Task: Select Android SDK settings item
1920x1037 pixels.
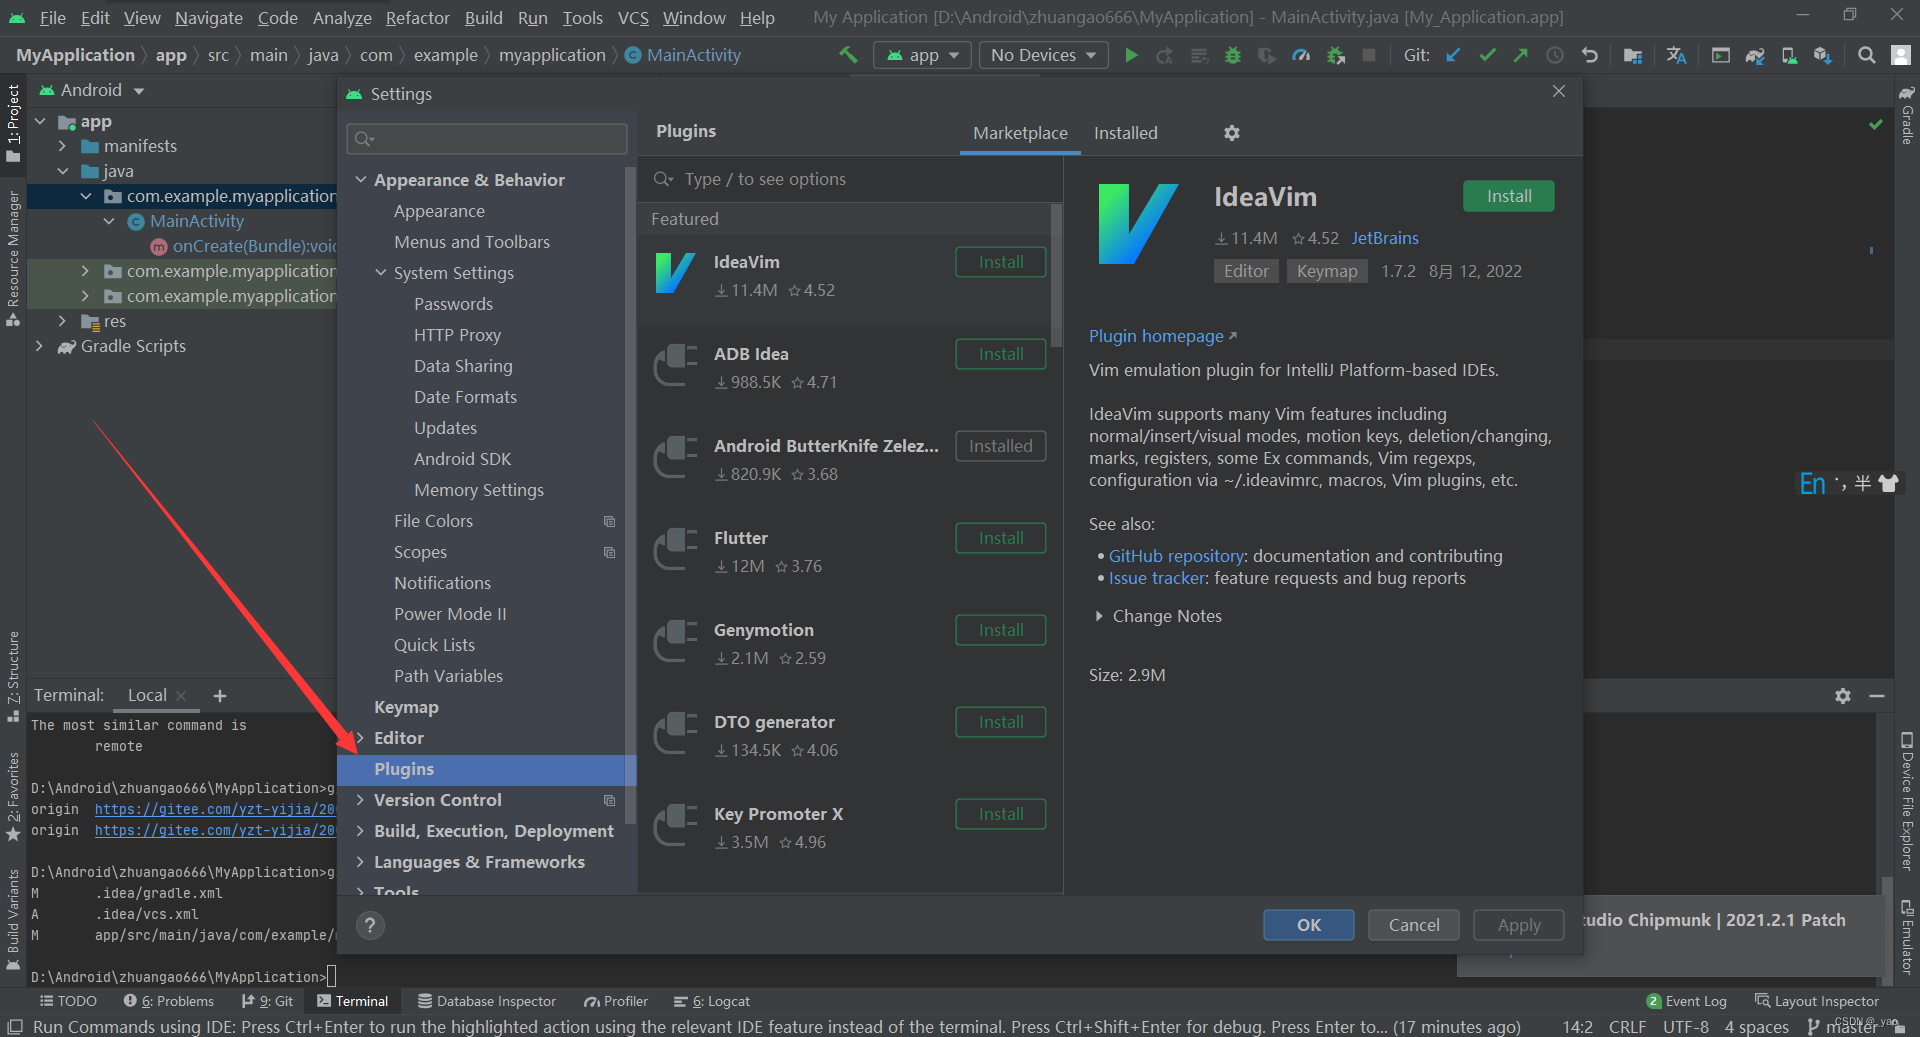Action: 462,459
